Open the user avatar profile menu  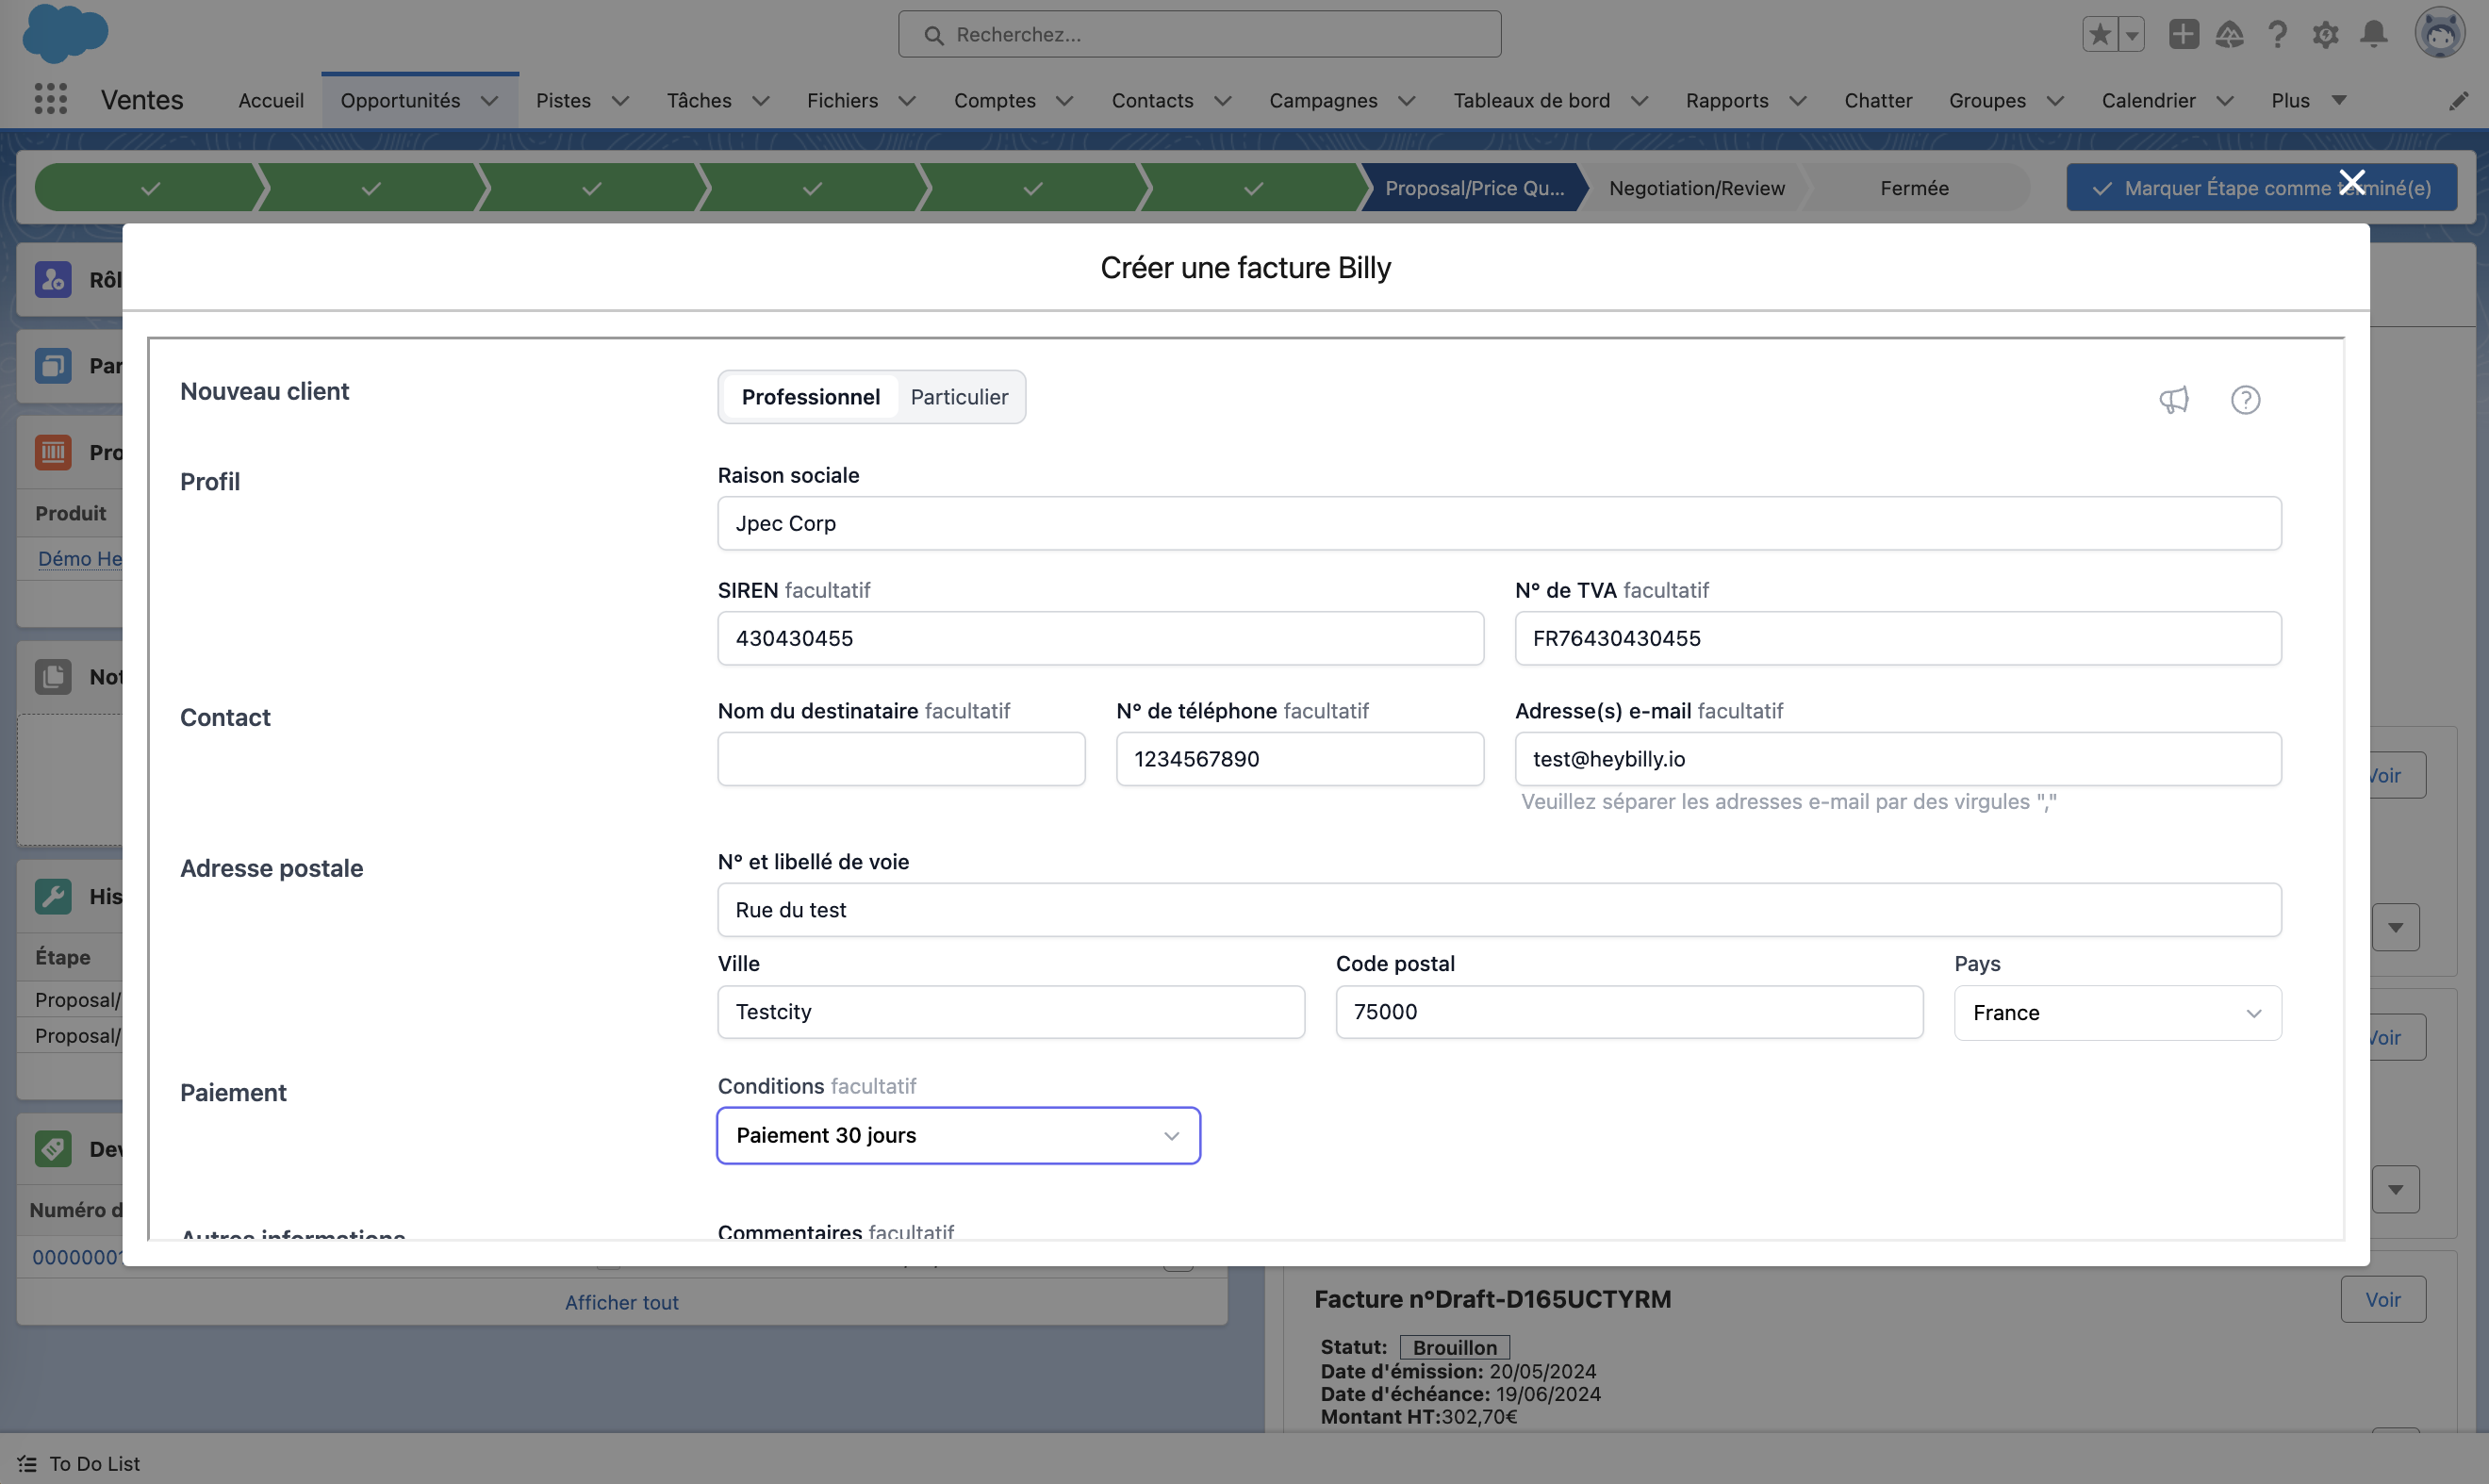click(x=2439, y=34)
